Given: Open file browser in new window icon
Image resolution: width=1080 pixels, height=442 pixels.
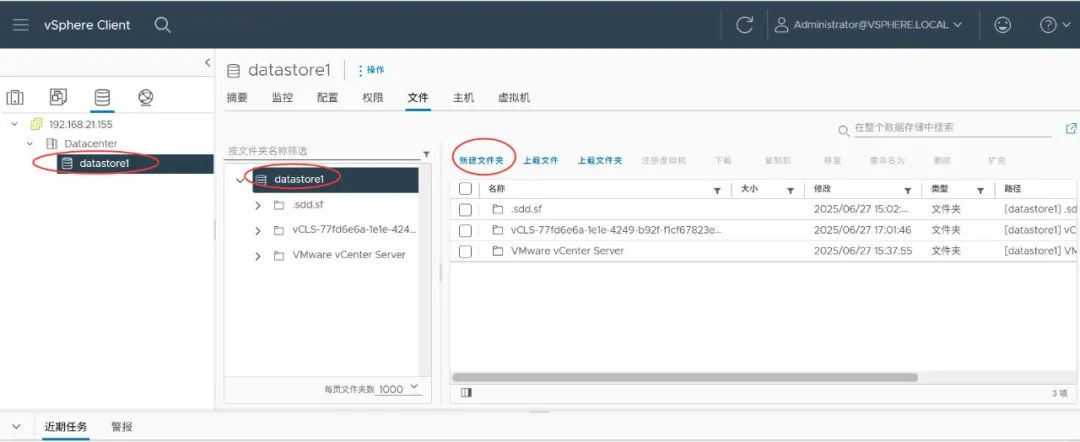Looking at the screenshot, I should click(x=1071, y=129).
